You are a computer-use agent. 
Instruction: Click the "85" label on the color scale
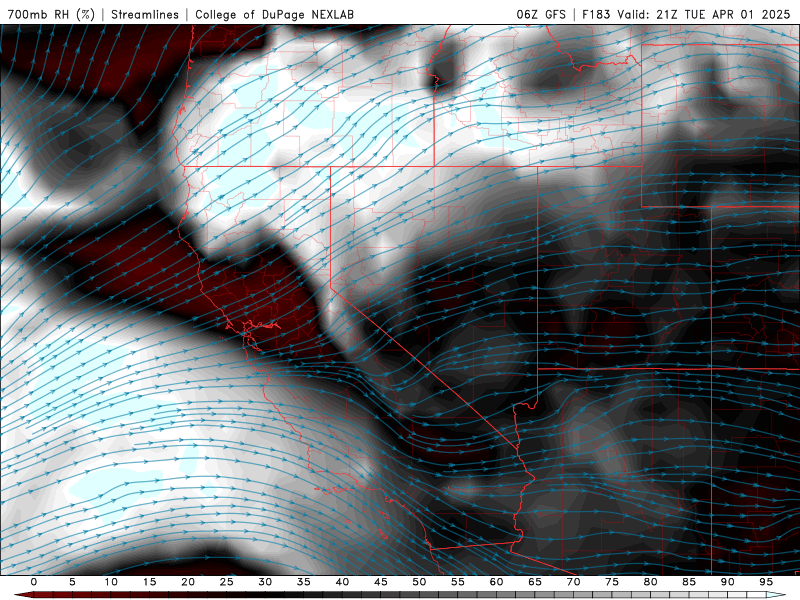click(x=689, y=582)
